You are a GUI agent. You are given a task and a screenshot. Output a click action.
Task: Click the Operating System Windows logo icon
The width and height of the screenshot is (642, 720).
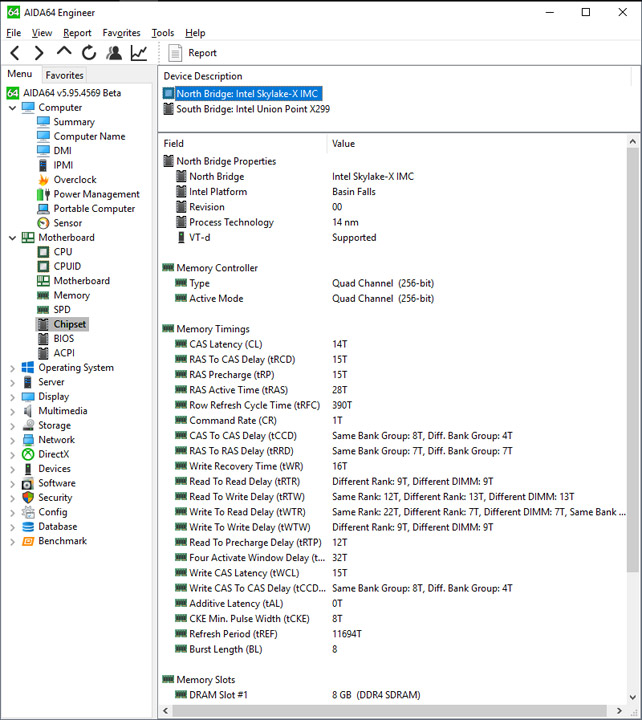click(x=28, y=367)
